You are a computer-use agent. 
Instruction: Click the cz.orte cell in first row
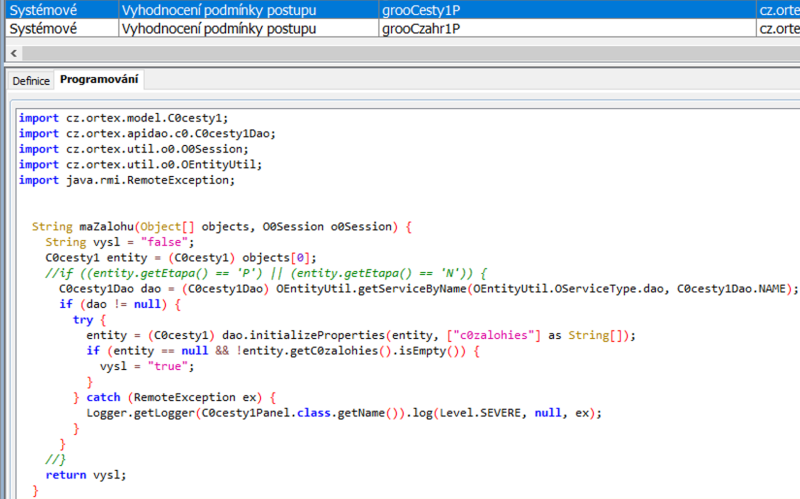[x=778, y=10]
